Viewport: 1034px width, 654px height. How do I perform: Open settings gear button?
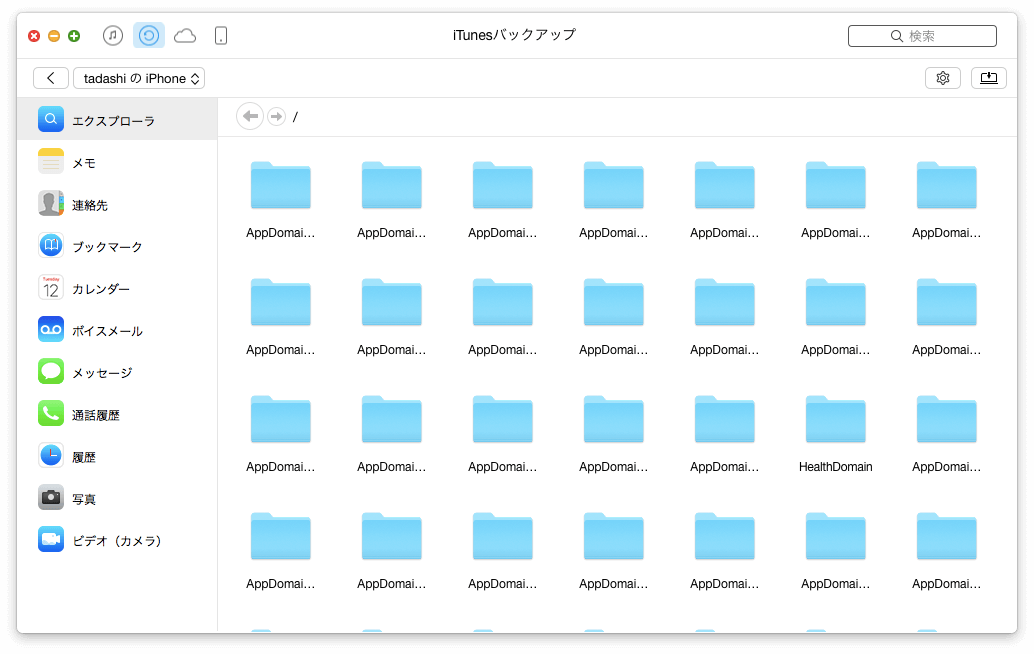pos(943,78)
